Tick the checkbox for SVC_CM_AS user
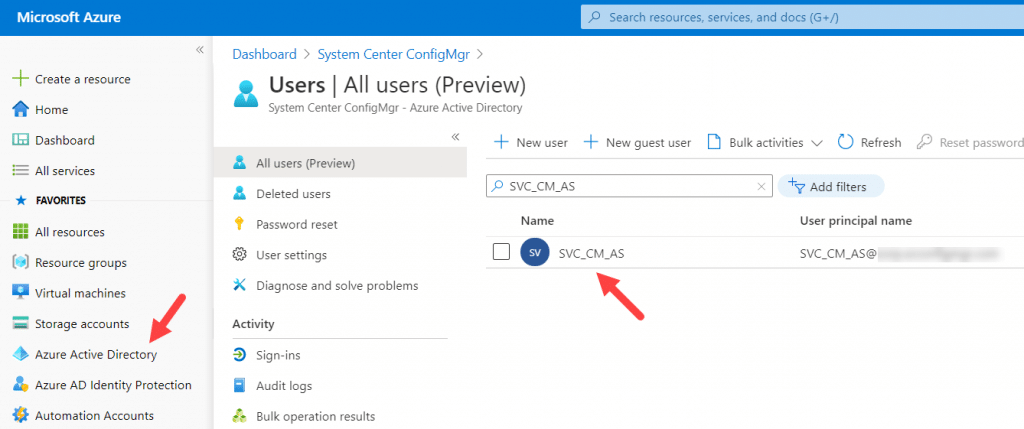 [x=501, y=251]
